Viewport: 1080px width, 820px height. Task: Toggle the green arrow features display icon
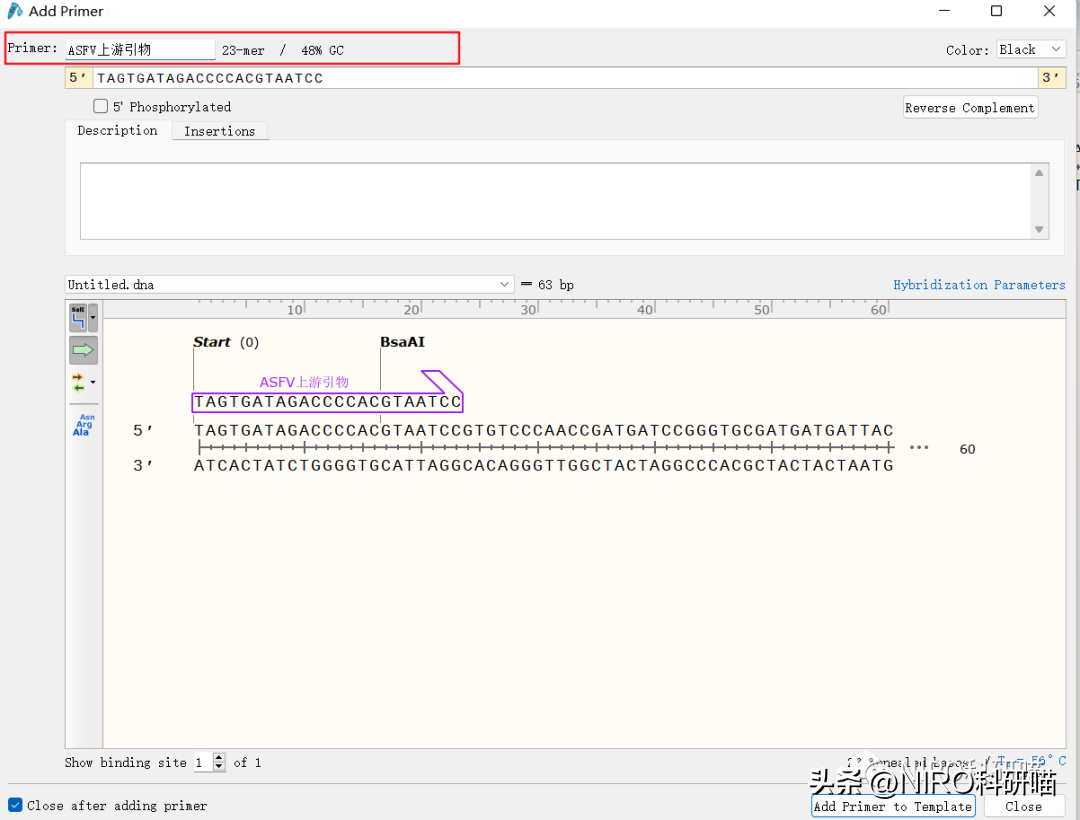pos(82,350)
